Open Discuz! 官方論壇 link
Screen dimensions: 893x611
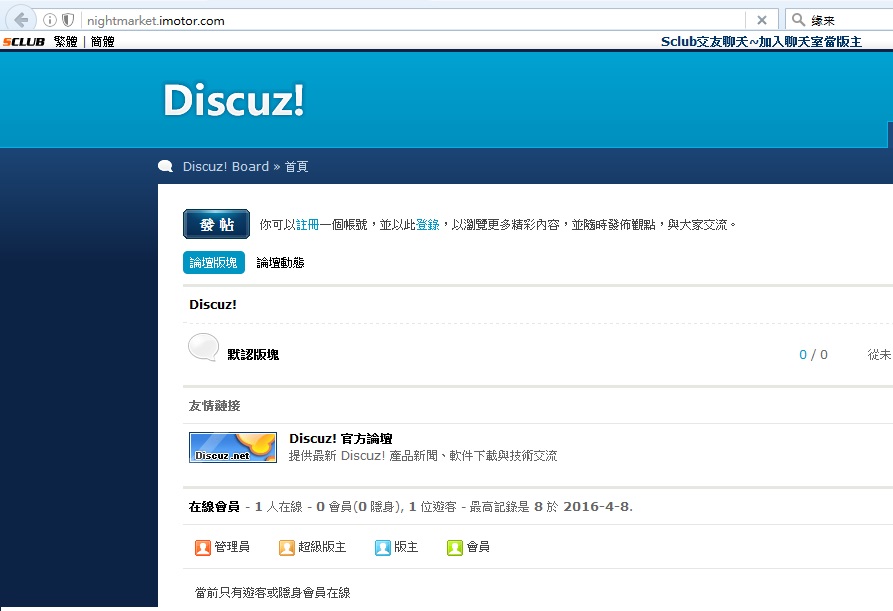point(341,438)
